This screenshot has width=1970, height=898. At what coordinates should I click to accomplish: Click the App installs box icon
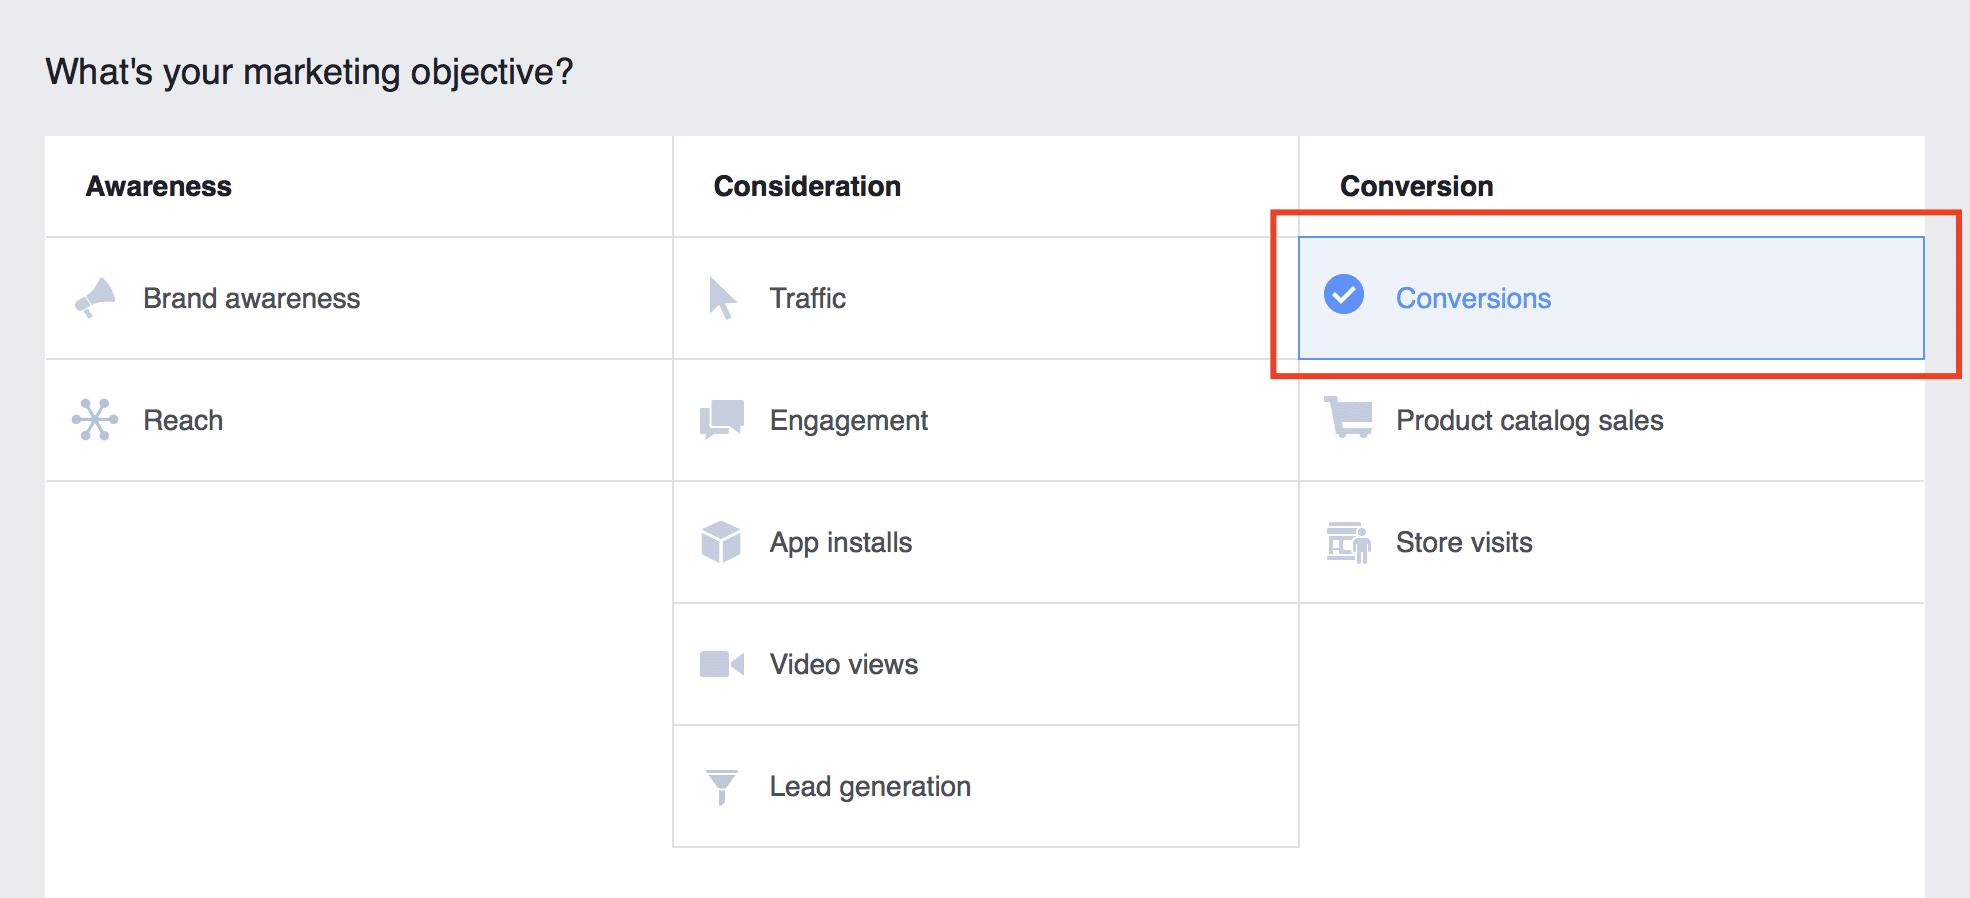click(721, 542)
